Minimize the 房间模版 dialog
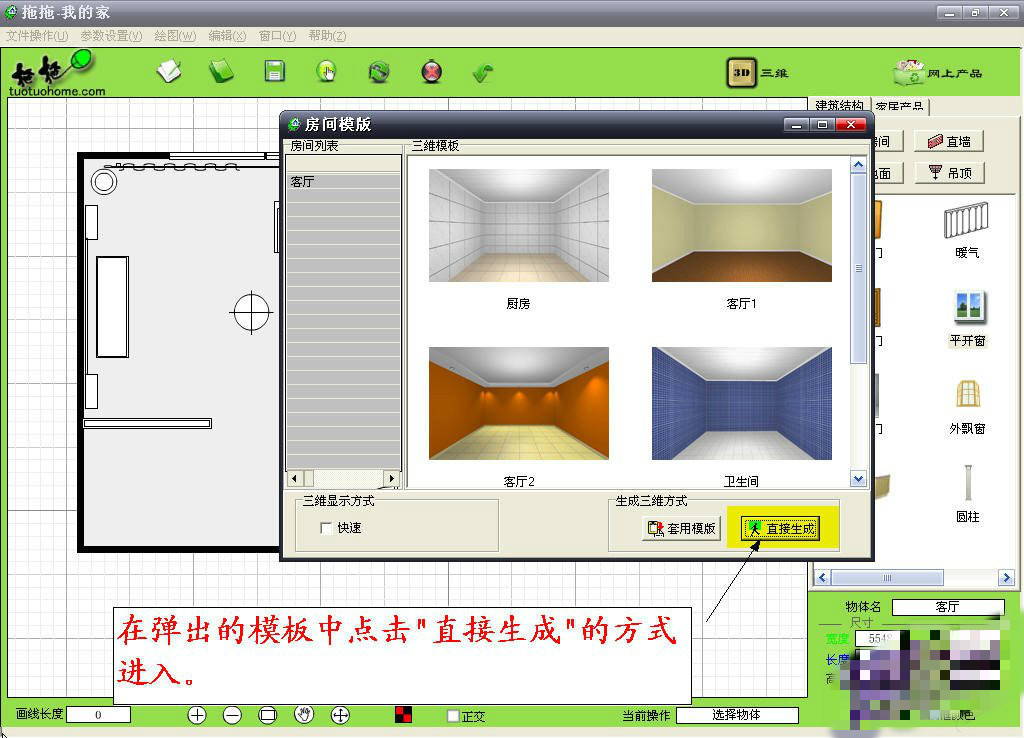The image size is (1024, 738). (796, 124)
